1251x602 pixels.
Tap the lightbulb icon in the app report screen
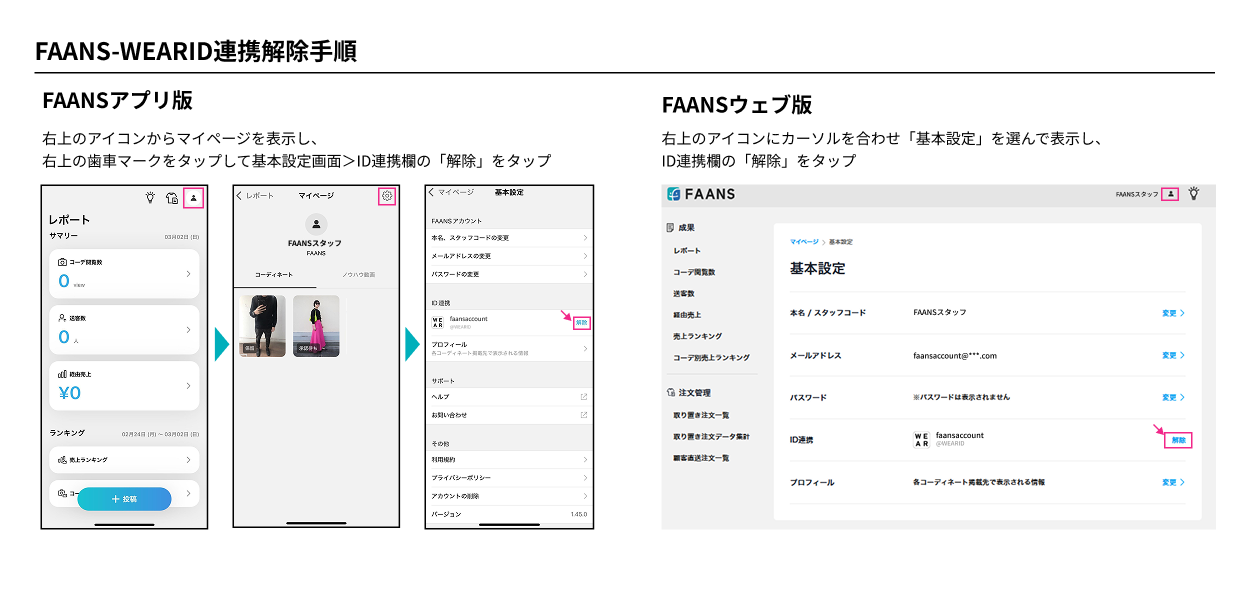(150, 198)
